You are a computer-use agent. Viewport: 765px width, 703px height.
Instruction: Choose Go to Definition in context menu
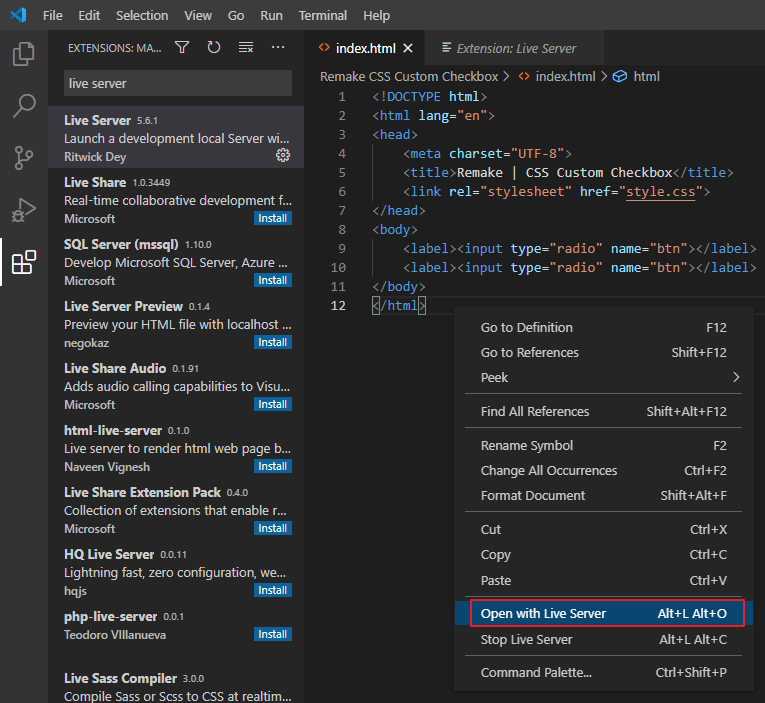(604, 327)
